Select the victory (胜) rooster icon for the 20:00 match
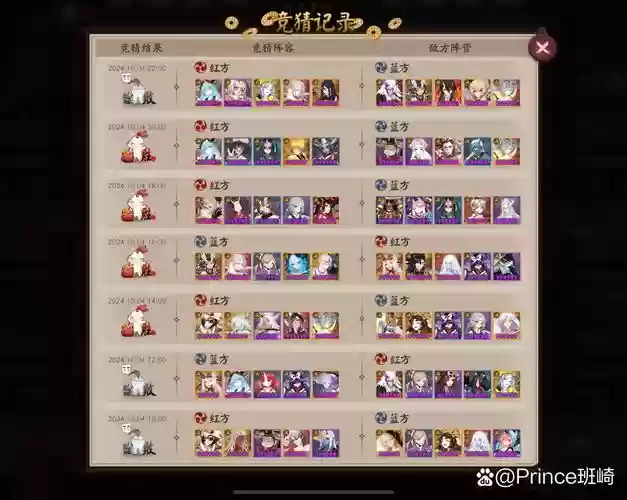The height and width of the screenshot is (500, 627). coord(138,148)
